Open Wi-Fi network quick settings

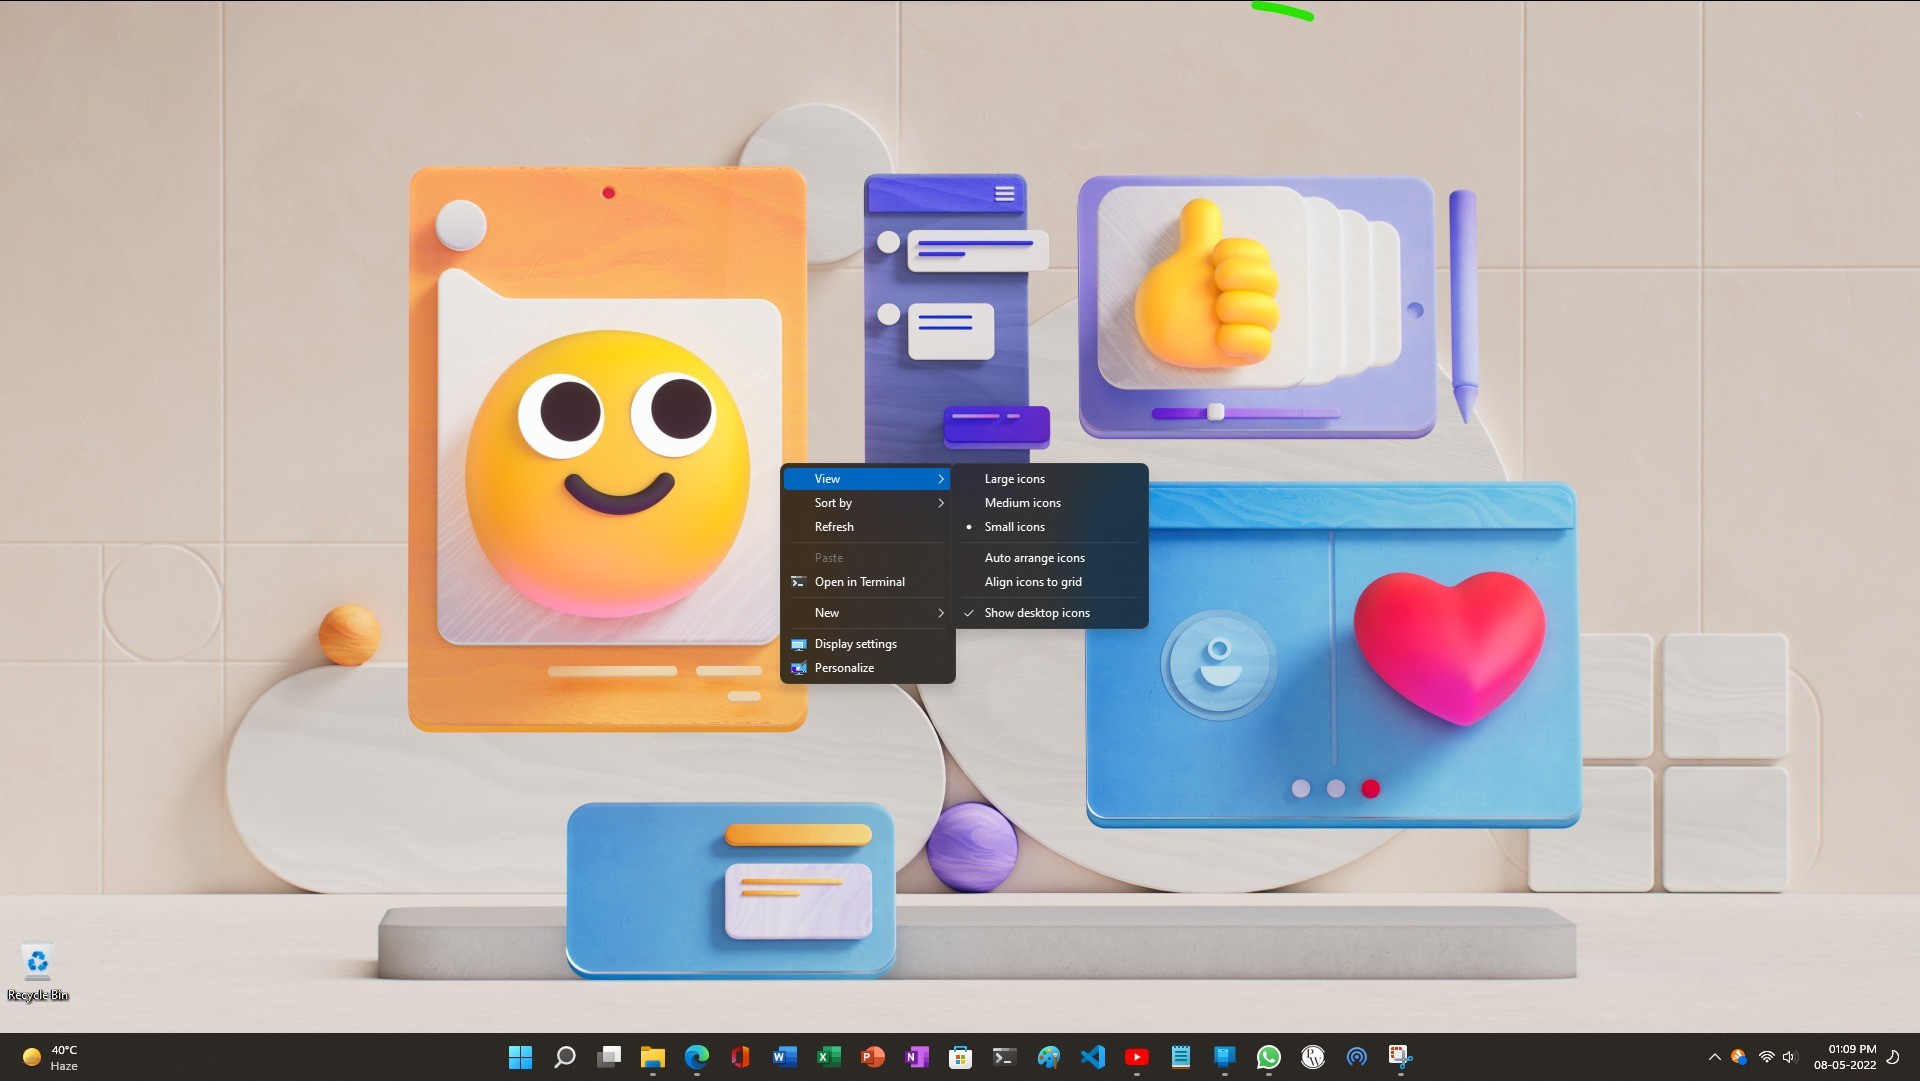pyautogui.click(x=1766, y=1057)
